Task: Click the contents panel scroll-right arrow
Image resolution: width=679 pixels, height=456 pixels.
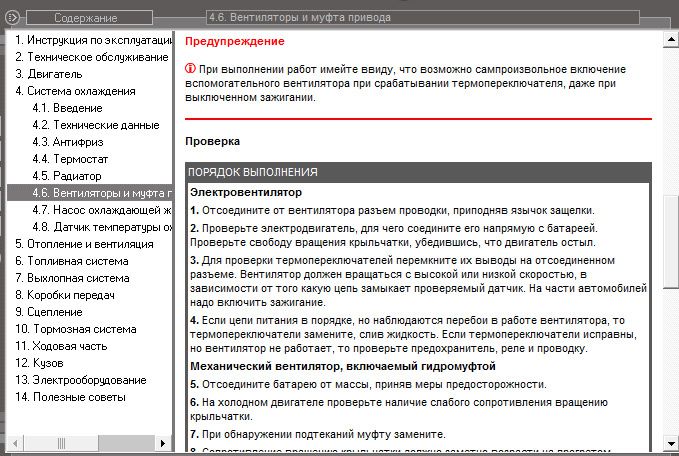Action: click(162, 443)
